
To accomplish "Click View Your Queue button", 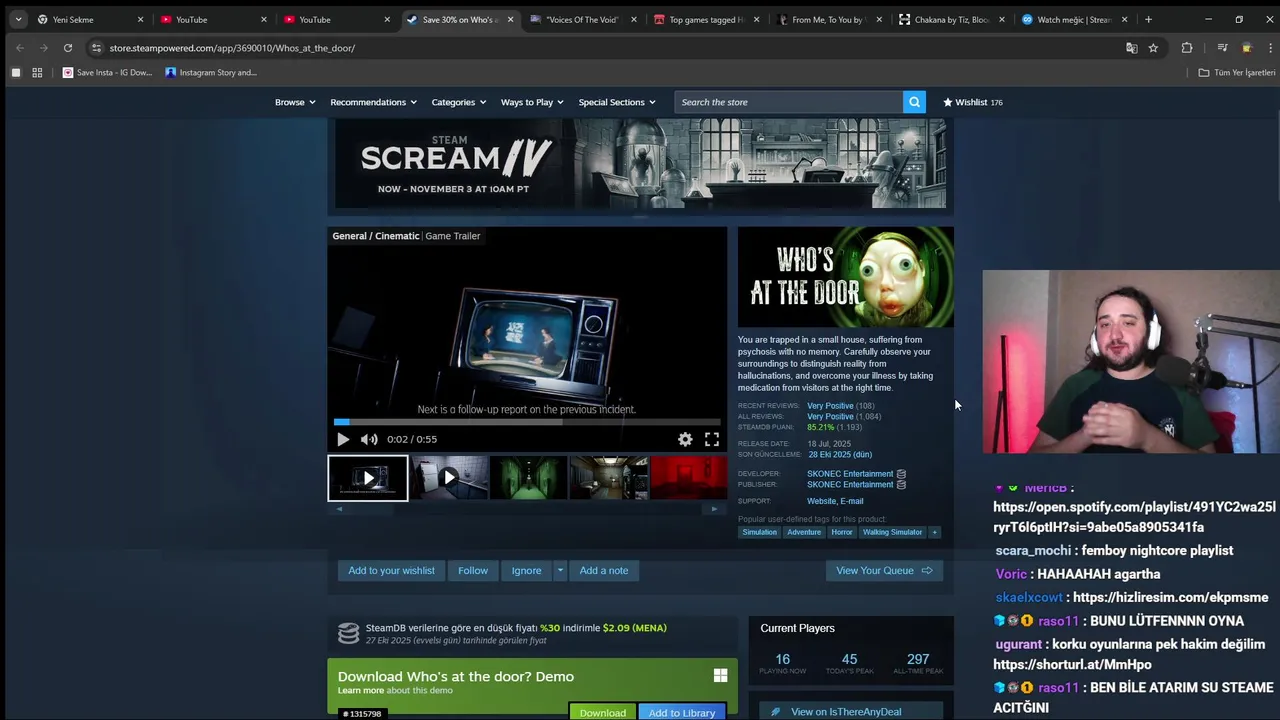I will coord(884,570).
